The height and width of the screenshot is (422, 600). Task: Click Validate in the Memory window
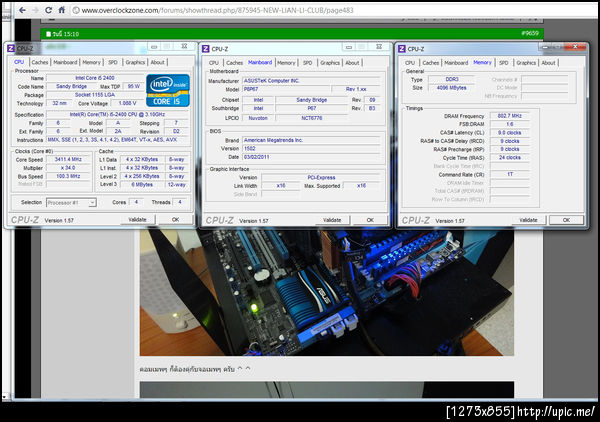pyautogui.click(x=528, y=220)
